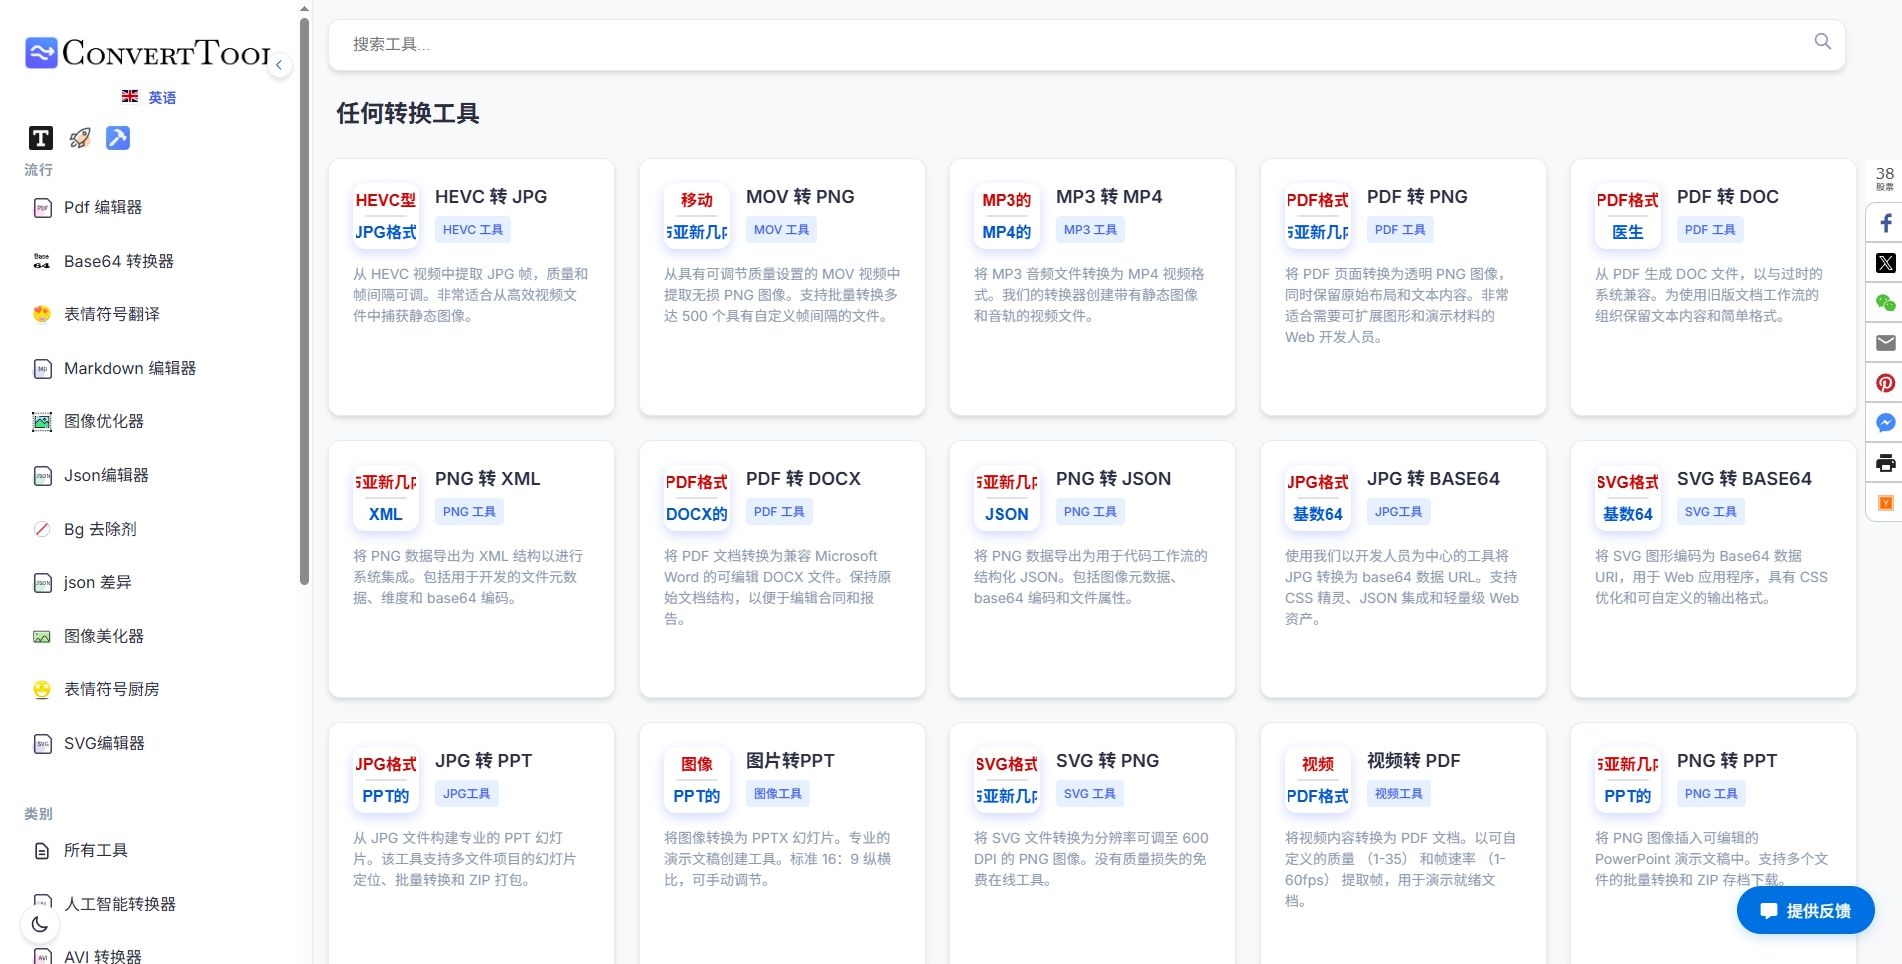The image size is (1902, 964).
Task: Select 所有工具 category in sidebar
Action: click(x=95, y=851)
